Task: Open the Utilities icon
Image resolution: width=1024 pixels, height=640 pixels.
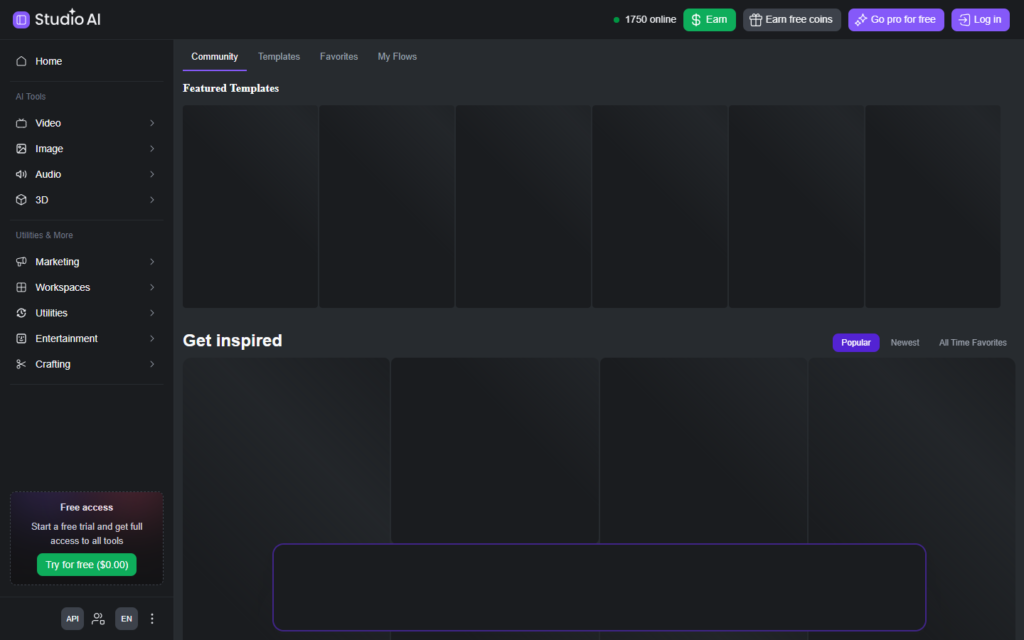Action: [x=21, y=313]
